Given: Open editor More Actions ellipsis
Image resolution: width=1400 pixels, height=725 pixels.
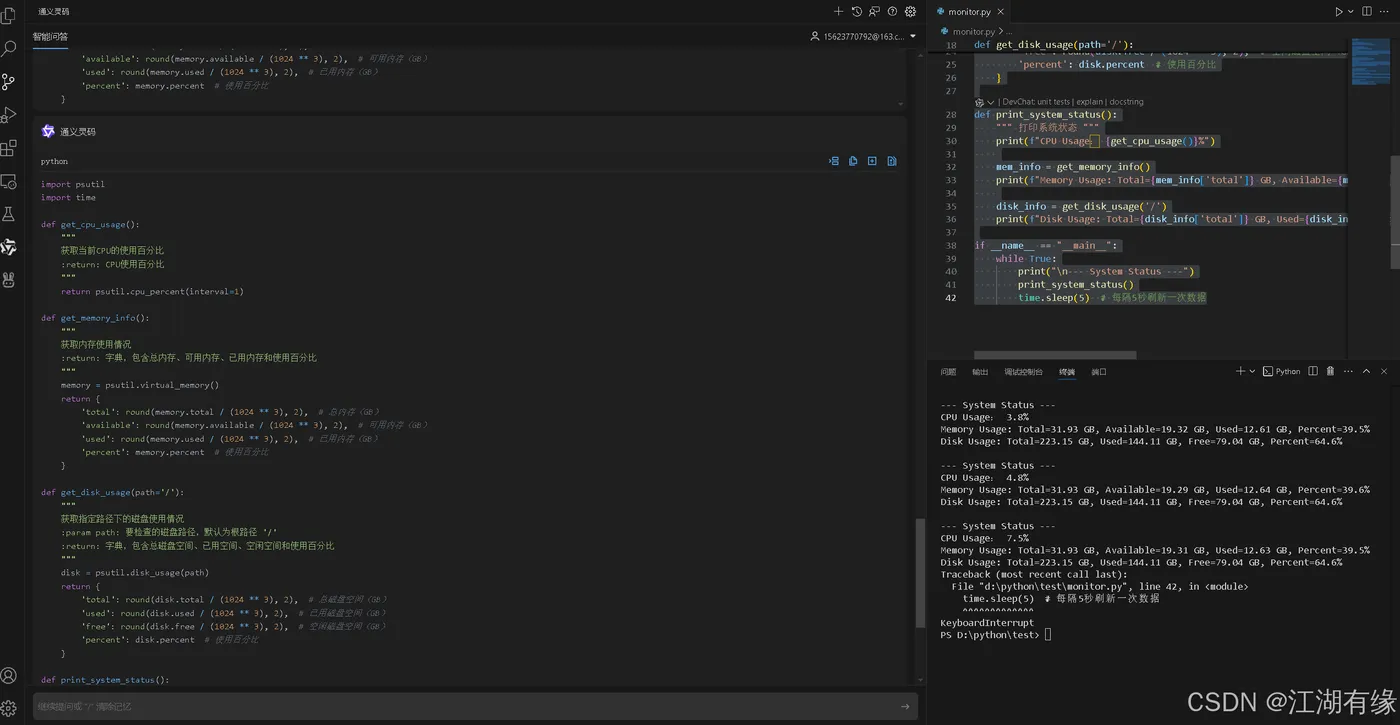Looking at the screenshot, I should 1385,12.
